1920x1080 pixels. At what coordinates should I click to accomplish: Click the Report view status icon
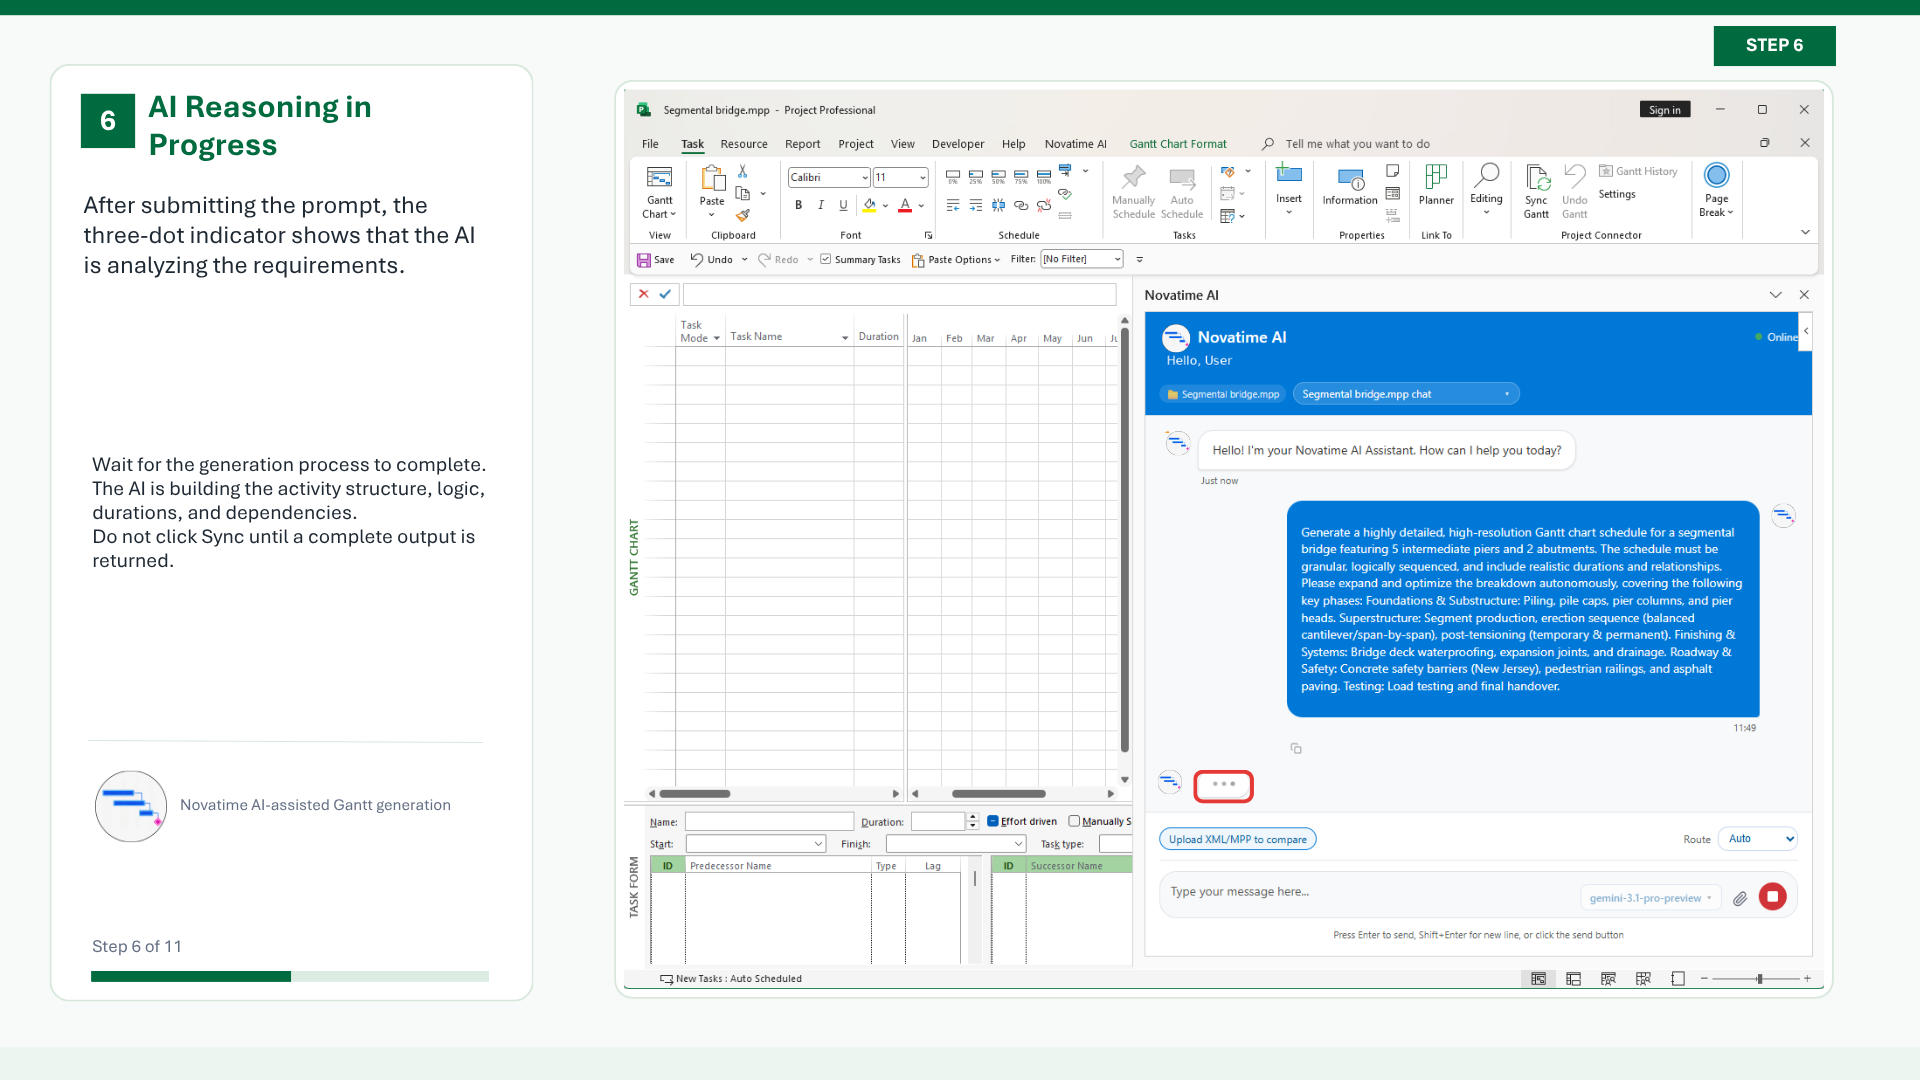click(x=1678, y=979)
